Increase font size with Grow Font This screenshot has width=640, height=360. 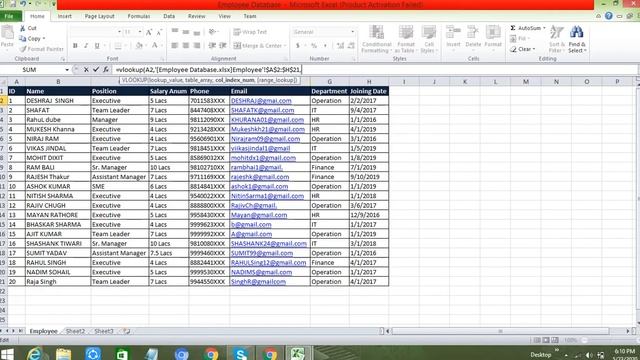coord(149,32)
